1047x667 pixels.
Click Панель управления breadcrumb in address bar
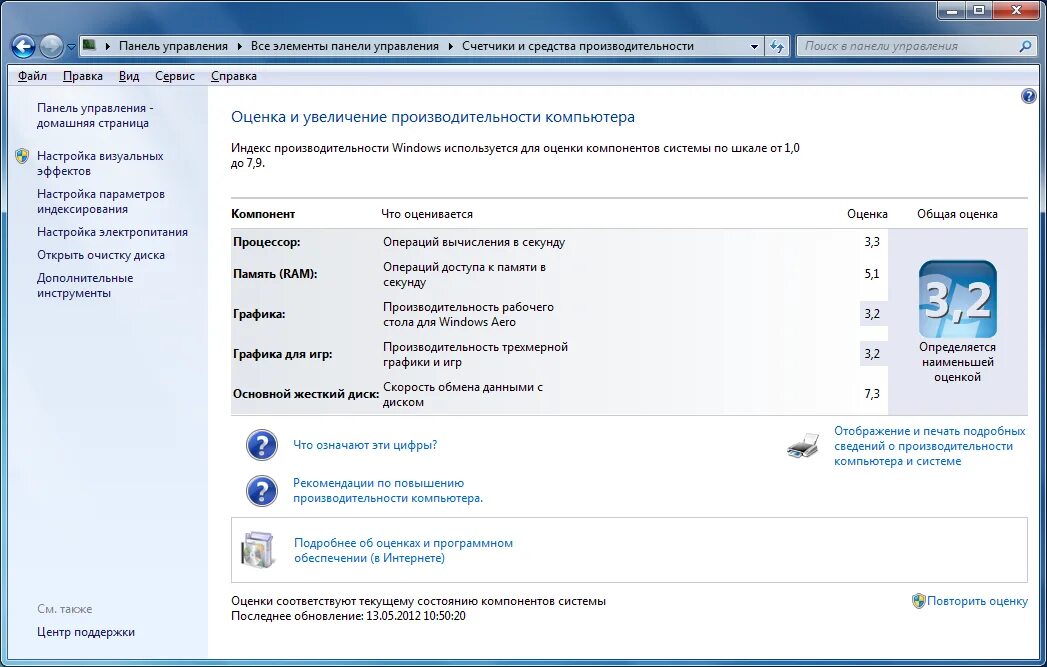[173, 46]
